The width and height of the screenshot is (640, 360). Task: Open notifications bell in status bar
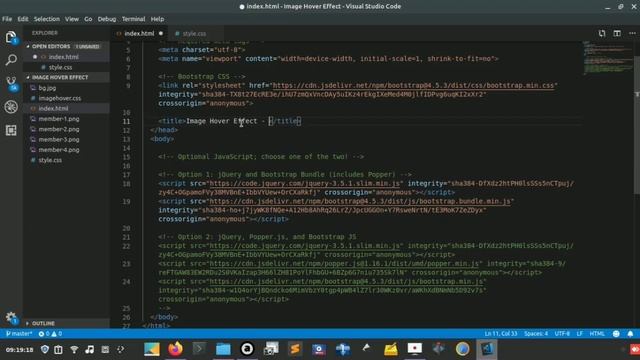point(631,334)
